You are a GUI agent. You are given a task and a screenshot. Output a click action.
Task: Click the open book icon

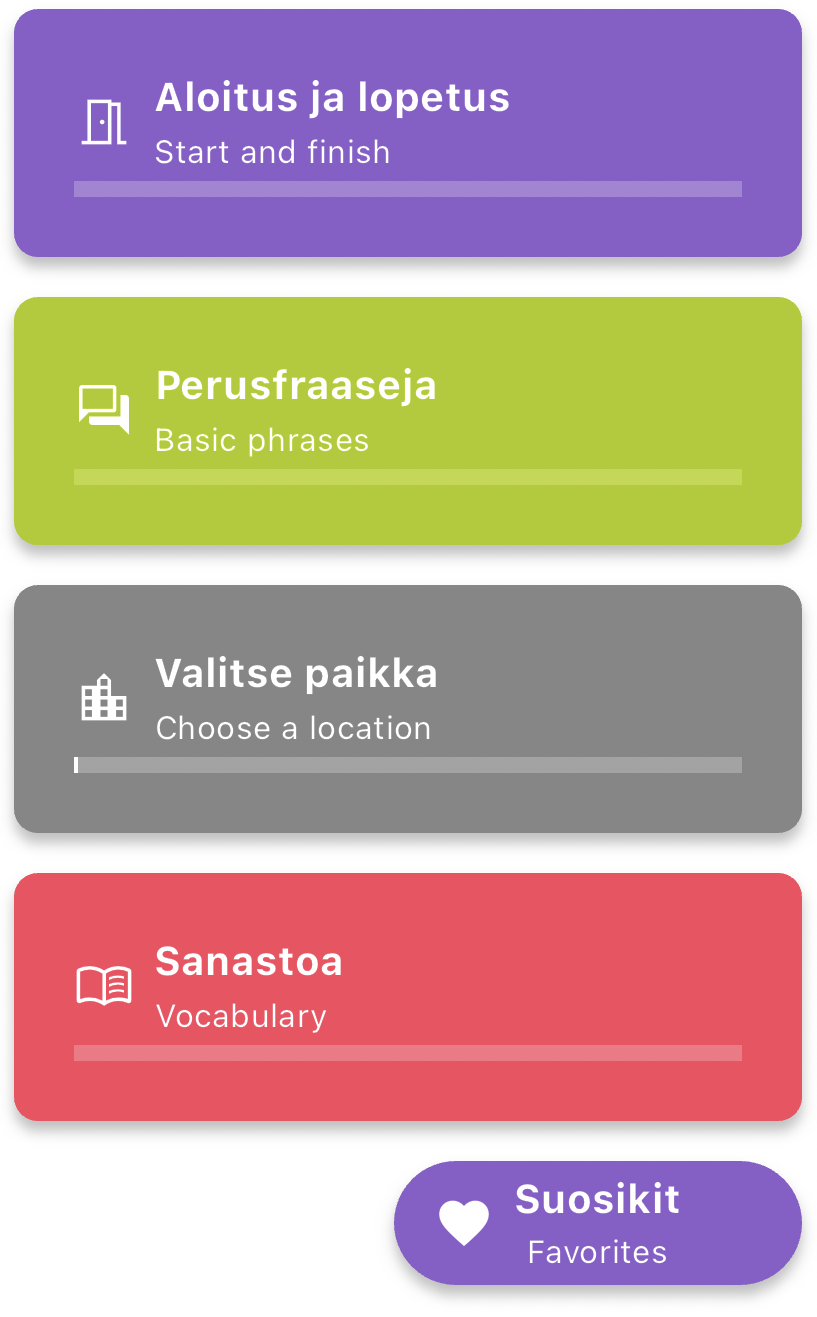pos(104,986)
